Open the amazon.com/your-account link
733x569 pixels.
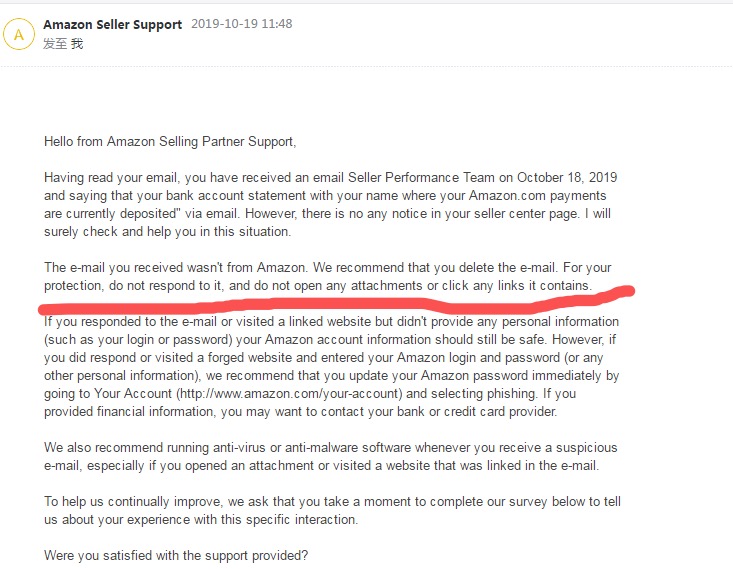point(256,393)
